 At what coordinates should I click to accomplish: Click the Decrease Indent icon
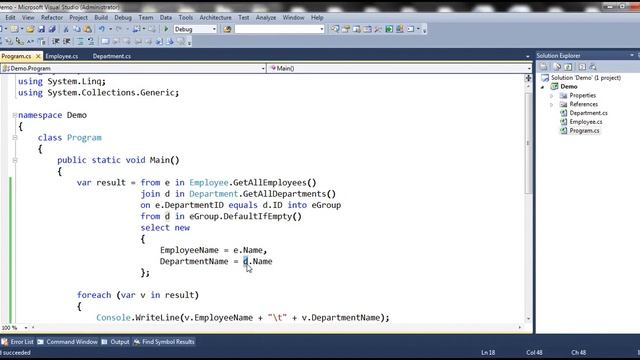coord(56,41)
